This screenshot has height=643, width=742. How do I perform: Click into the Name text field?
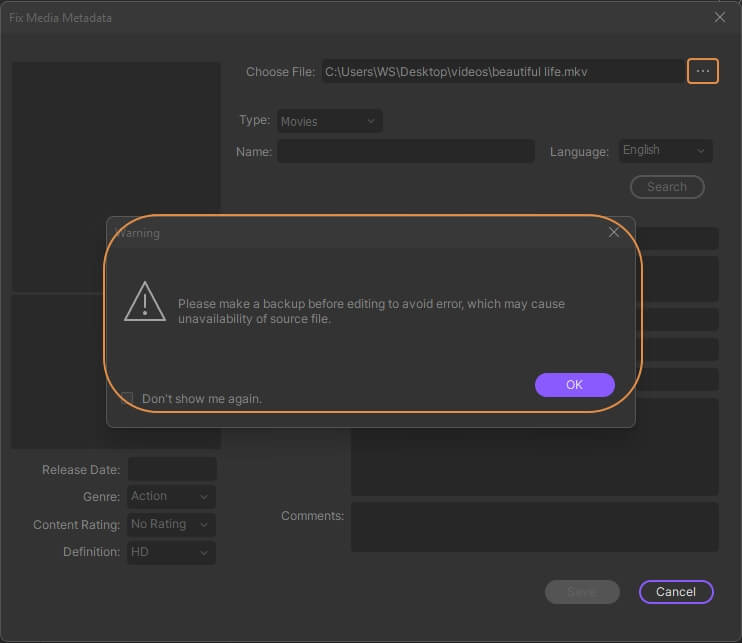(x=406, y=151)
